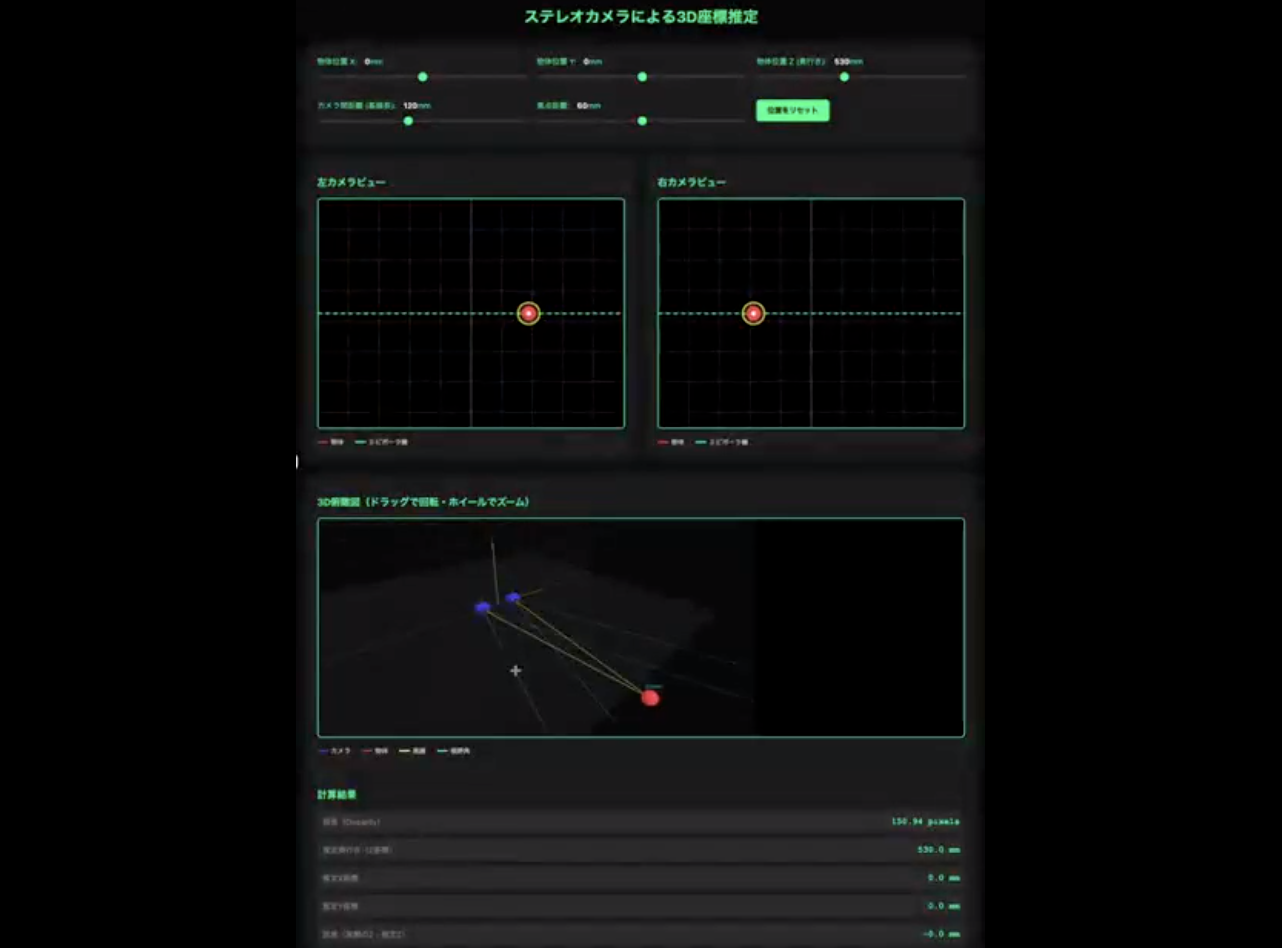Click the green position reset button
The image size is (1282, 948).
[x=793, y=111]
